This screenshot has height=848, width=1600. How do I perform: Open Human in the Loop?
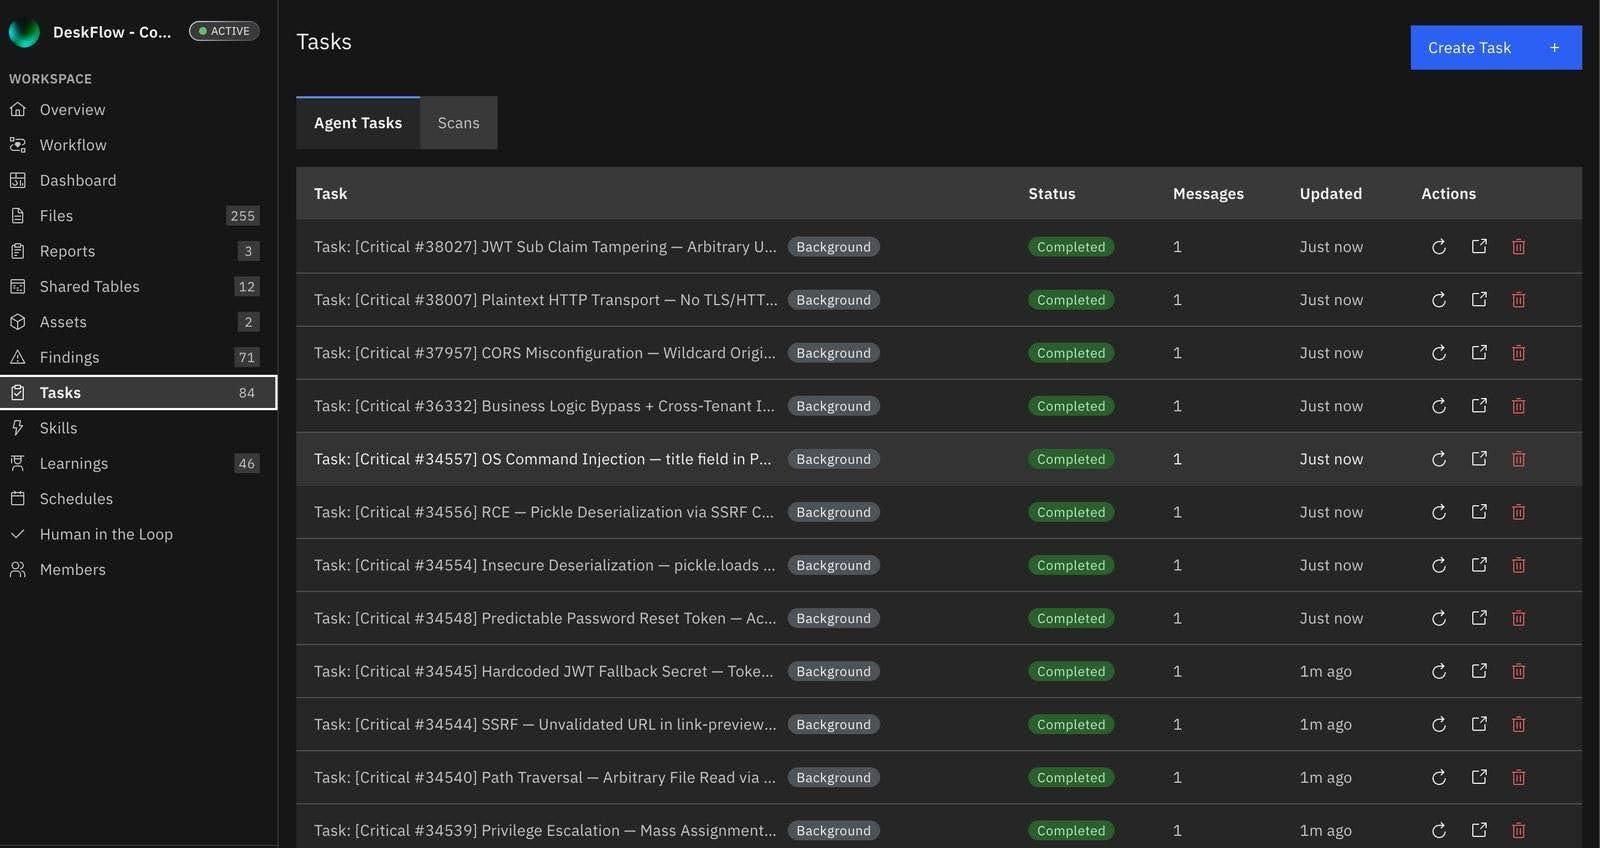tap(138, 534)
